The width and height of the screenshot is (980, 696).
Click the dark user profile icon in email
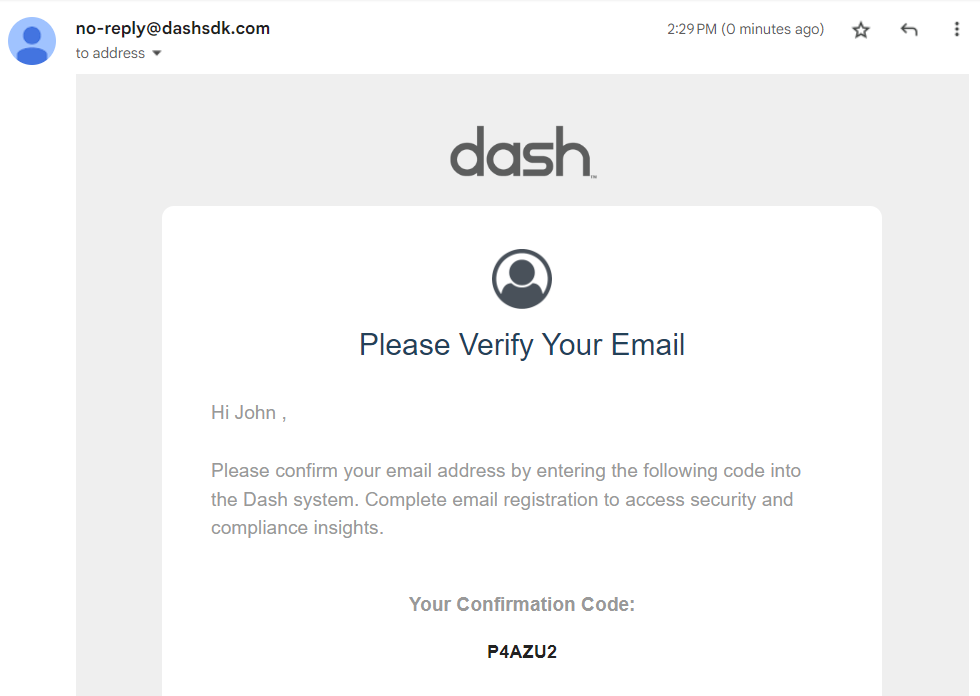coord(522,279)
